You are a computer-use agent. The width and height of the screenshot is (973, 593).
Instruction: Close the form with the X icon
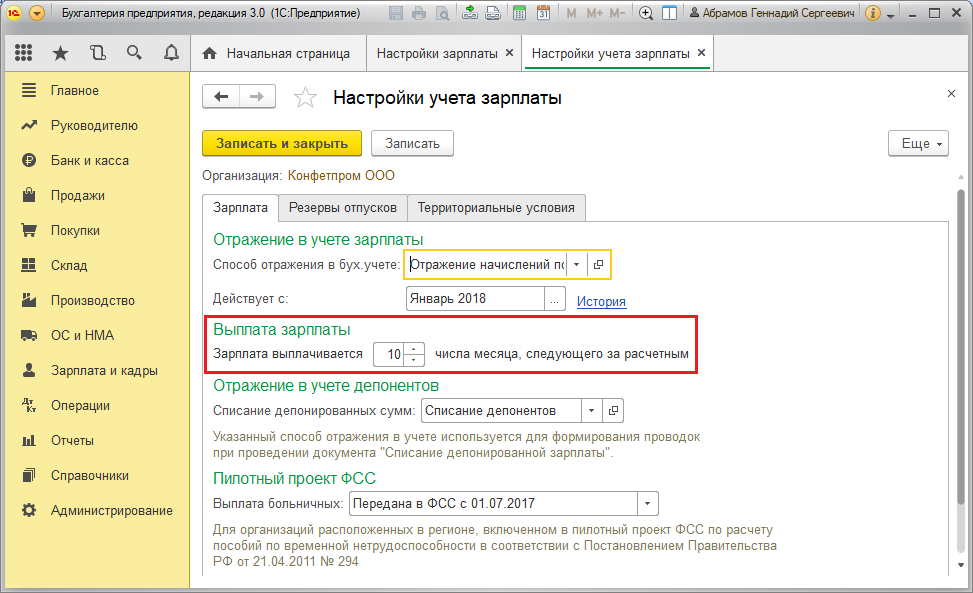tap(951, 94)
